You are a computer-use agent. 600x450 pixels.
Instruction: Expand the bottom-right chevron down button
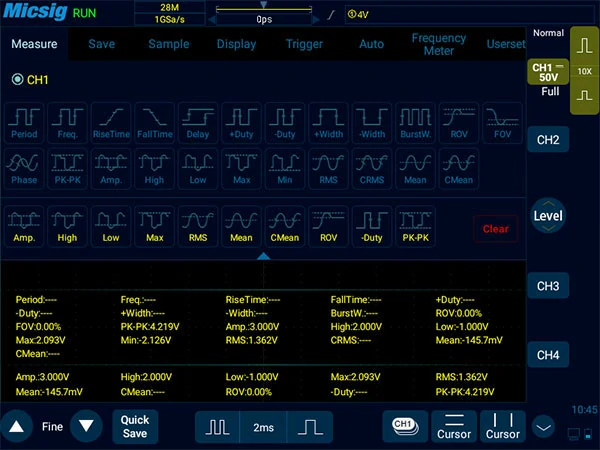(543, 427)
